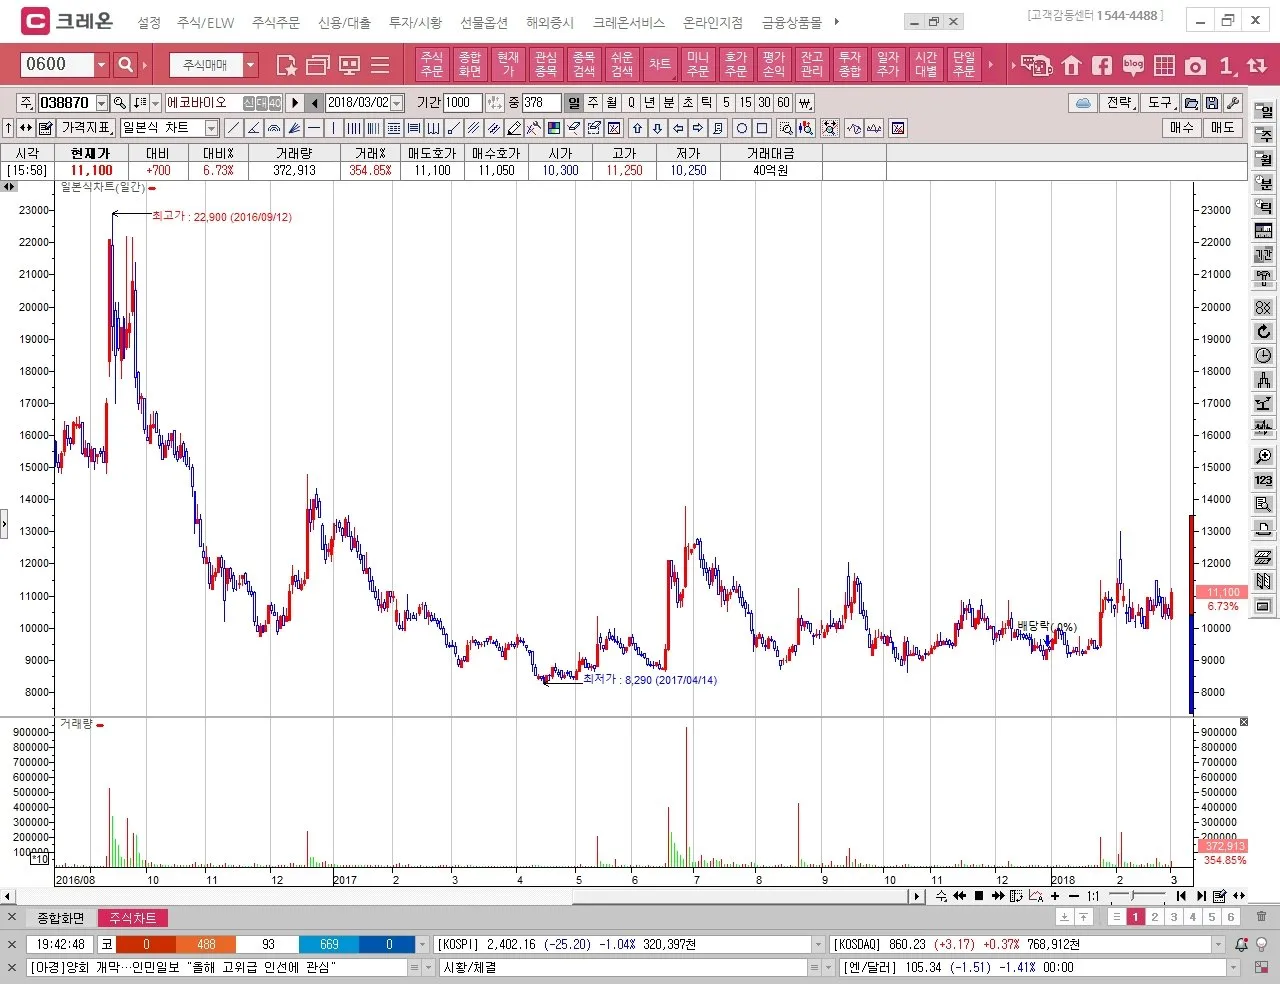Click the refresh icon in right sidebar
Screen dimensions: 1280x984
point(1264,332)
